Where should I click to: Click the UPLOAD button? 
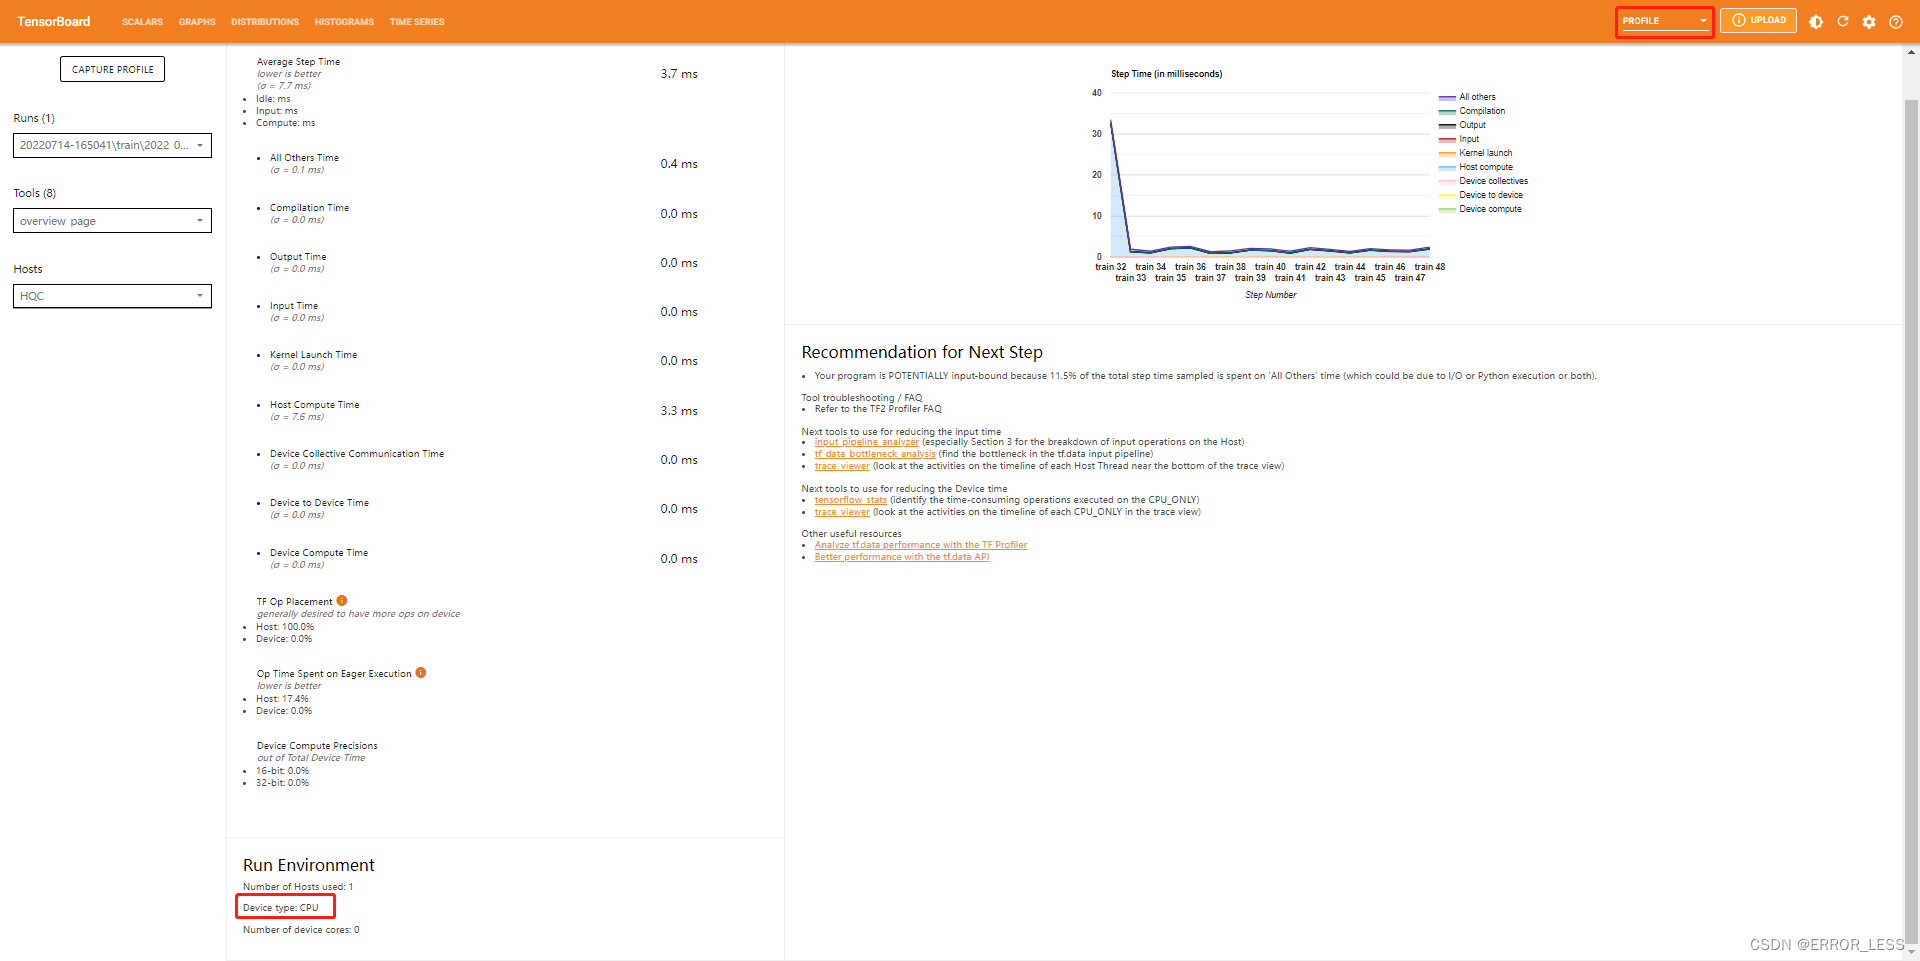1758,20
